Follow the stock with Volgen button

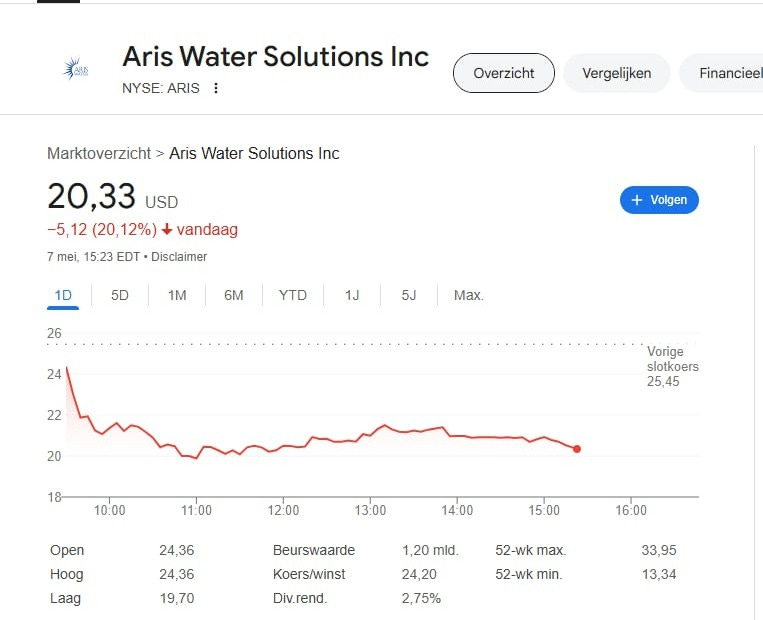point(659,200)
